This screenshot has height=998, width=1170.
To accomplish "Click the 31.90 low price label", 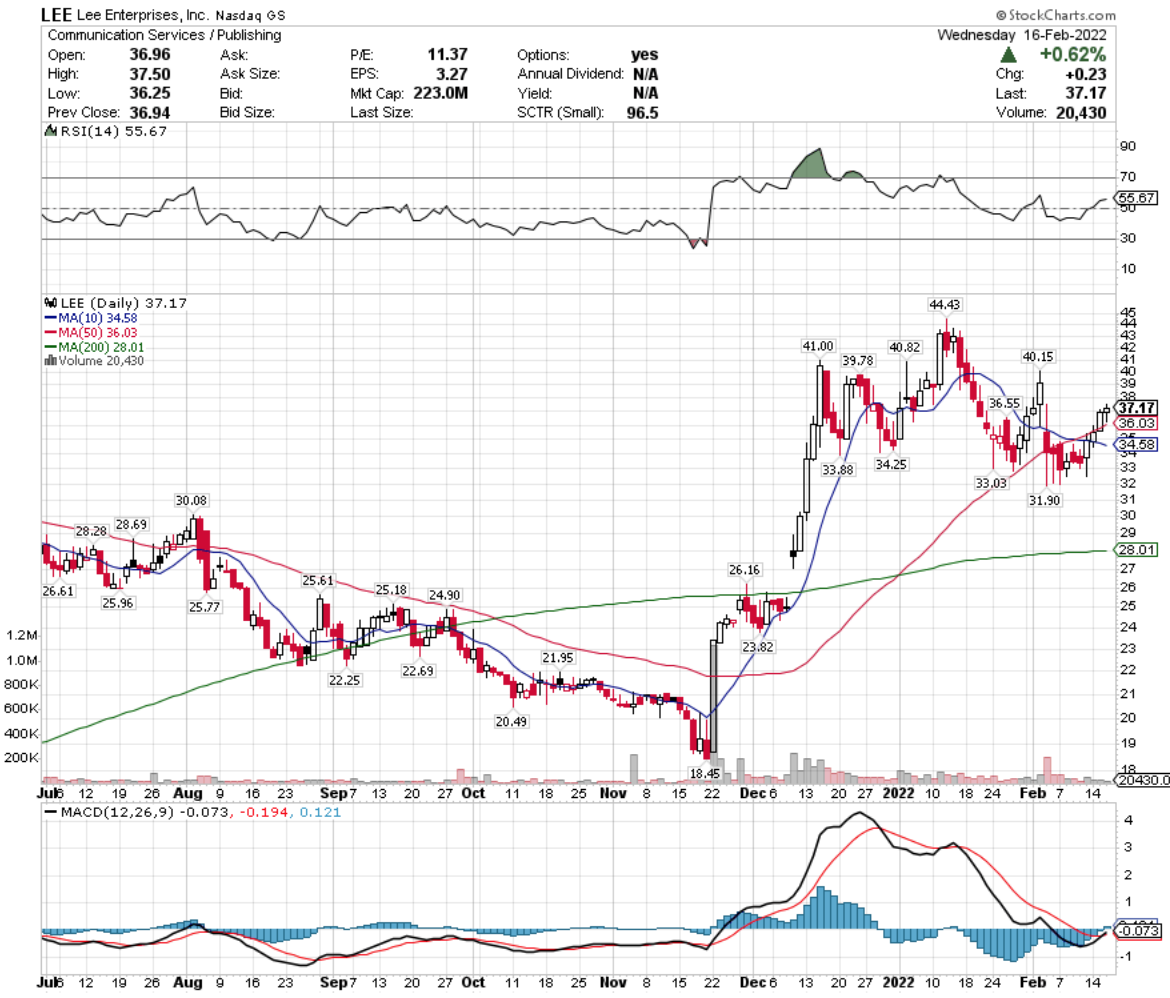I will point(1045,500).
